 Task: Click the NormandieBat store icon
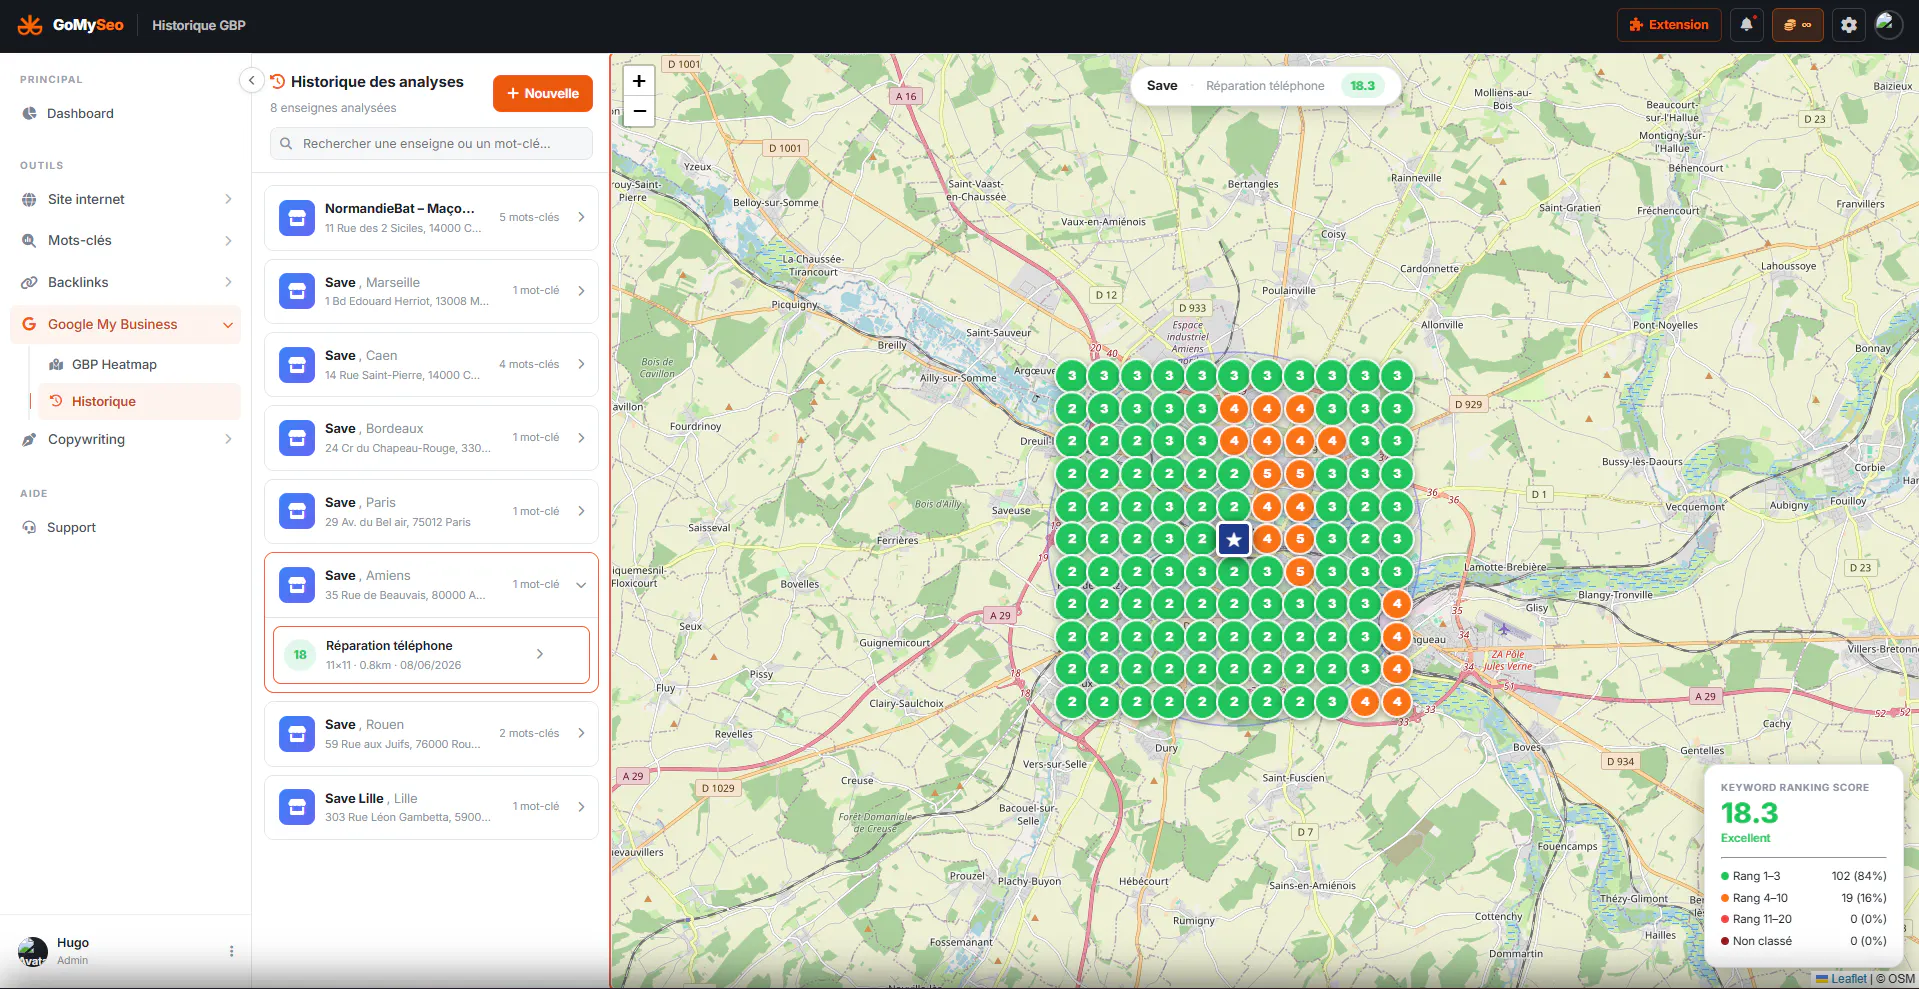tap(297, 218)
